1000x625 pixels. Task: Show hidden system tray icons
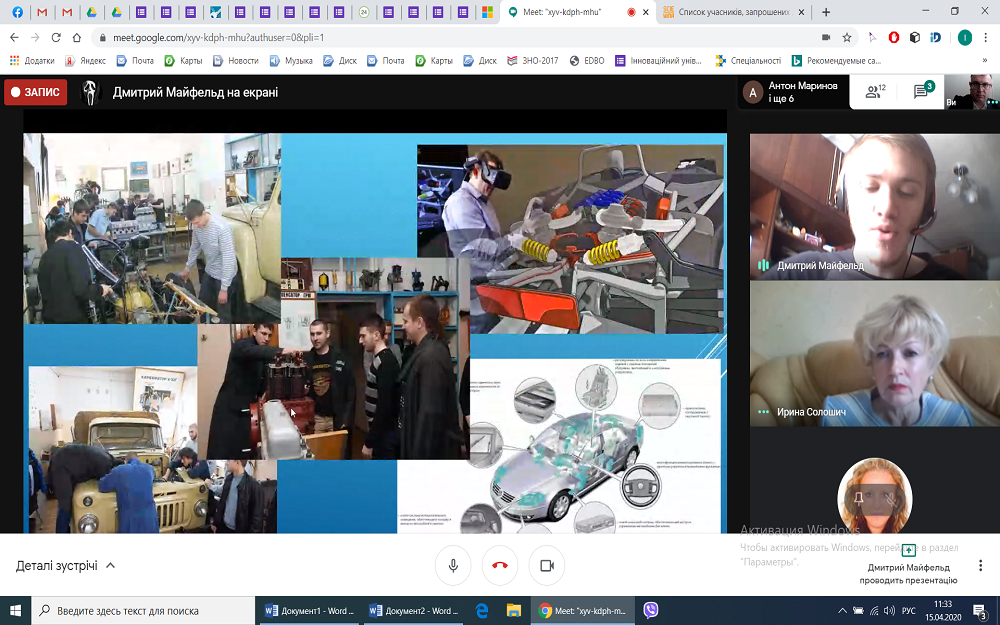point(842,610)
